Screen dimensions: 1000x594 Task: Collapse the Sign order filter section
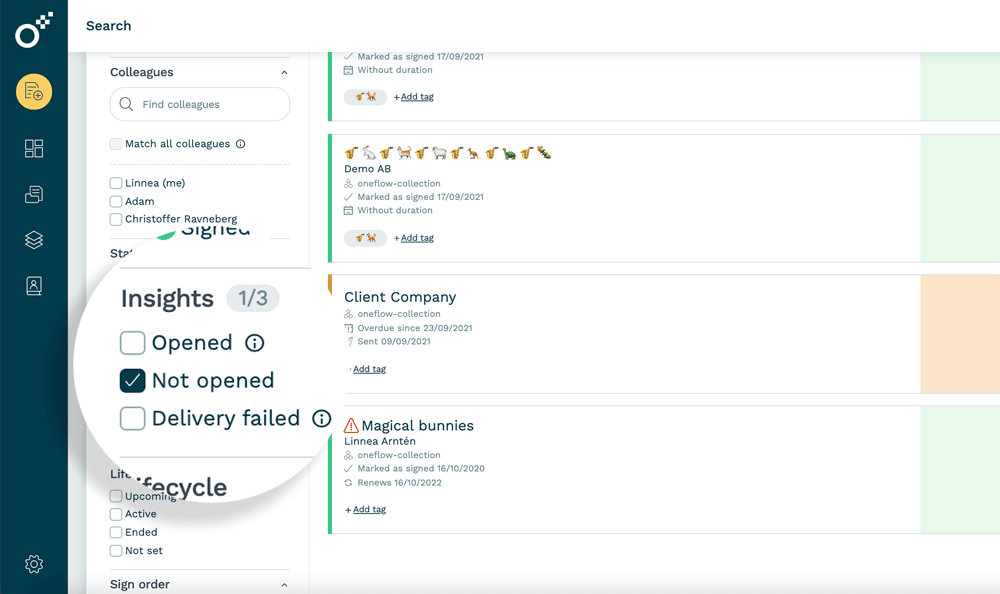point(284,585)
